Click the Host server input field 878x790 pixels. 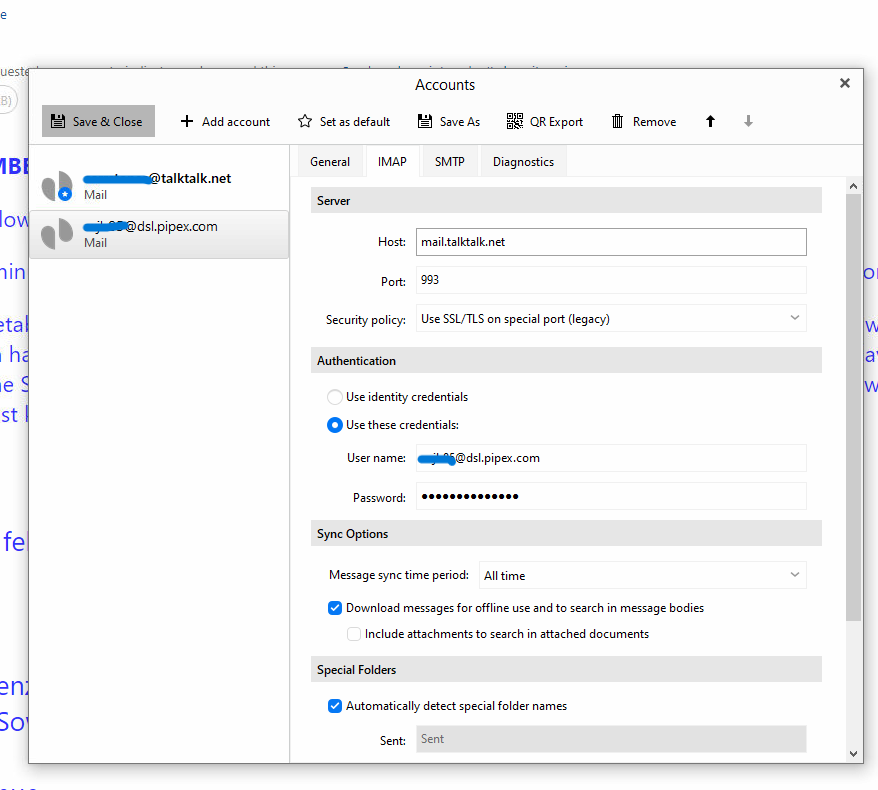pyautogui.click(x=611, y=242)
